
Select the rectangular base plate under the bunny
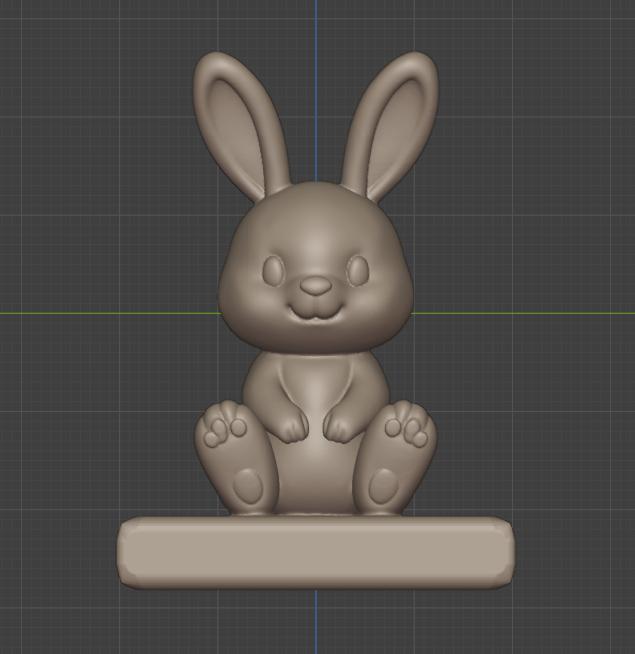(315, 552)
